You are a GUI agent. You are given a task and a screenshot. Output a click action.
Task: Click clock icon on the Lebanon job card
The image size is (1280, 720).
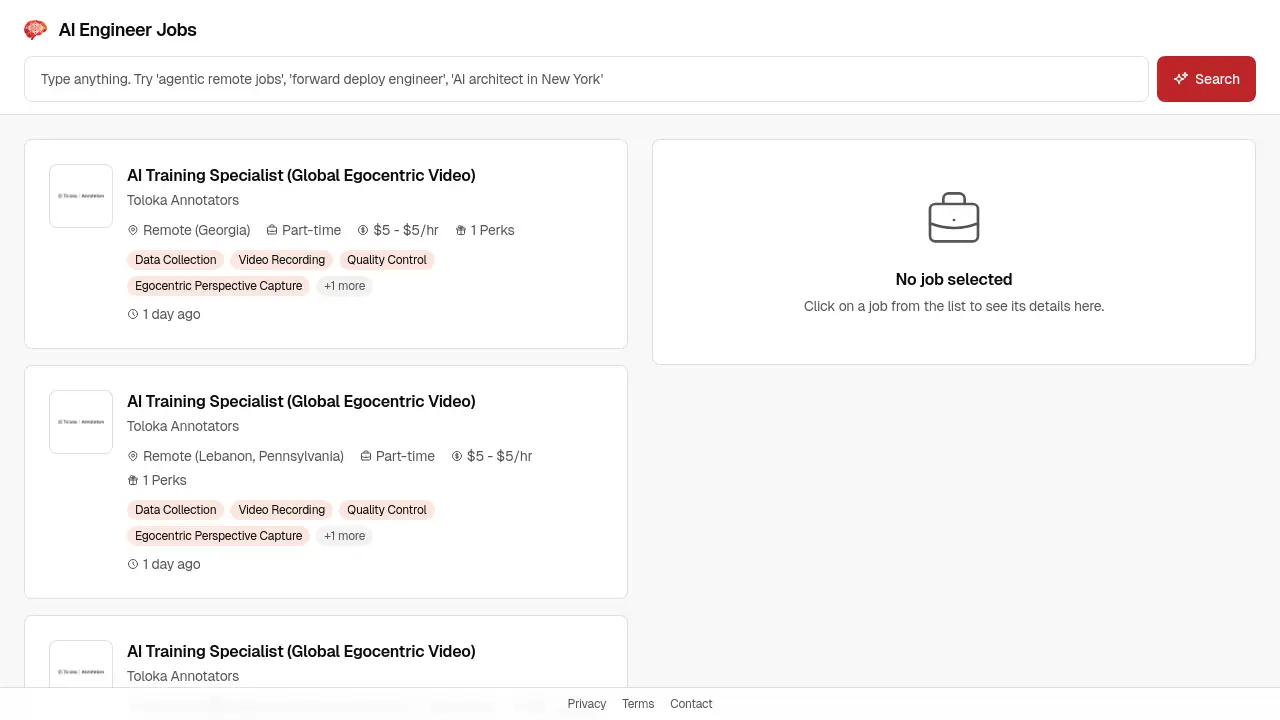133,564
